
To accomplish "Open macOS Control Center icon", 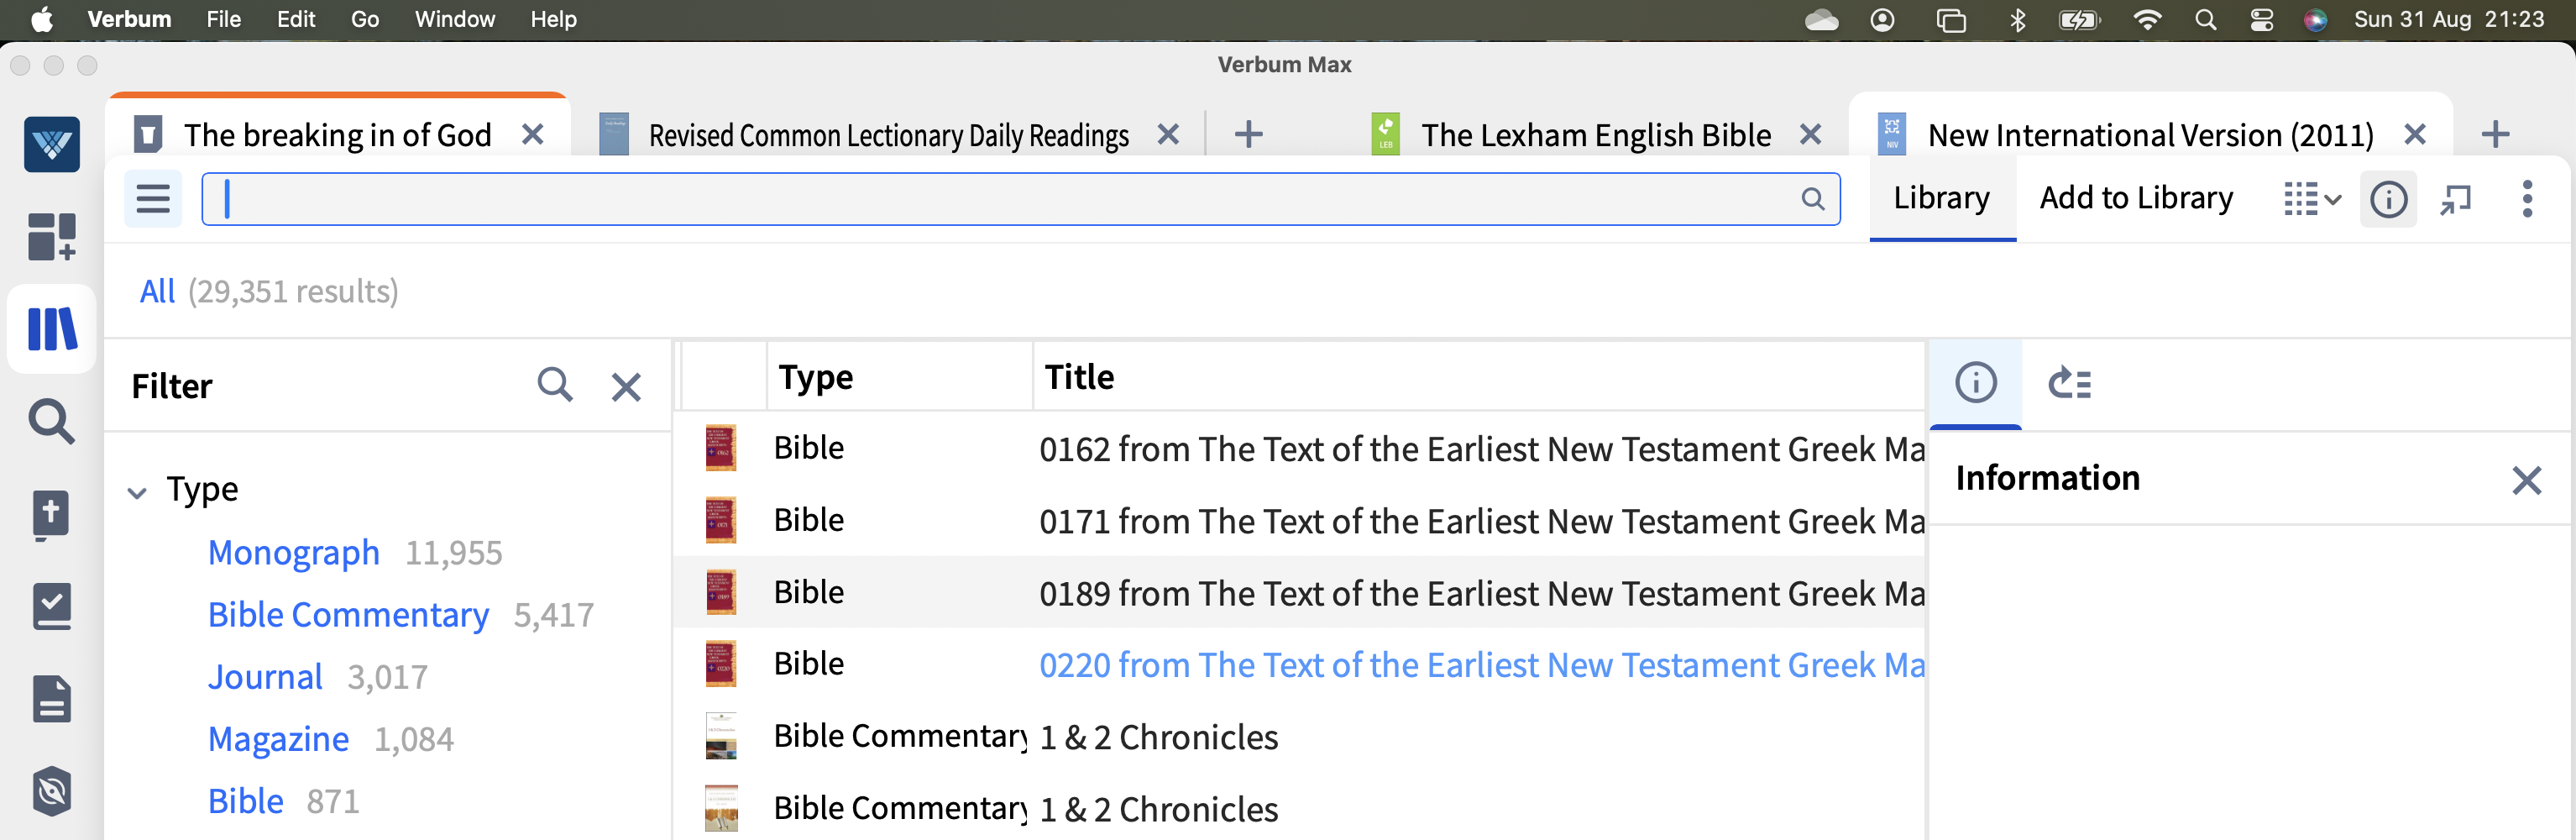I will pos(2261,20).
